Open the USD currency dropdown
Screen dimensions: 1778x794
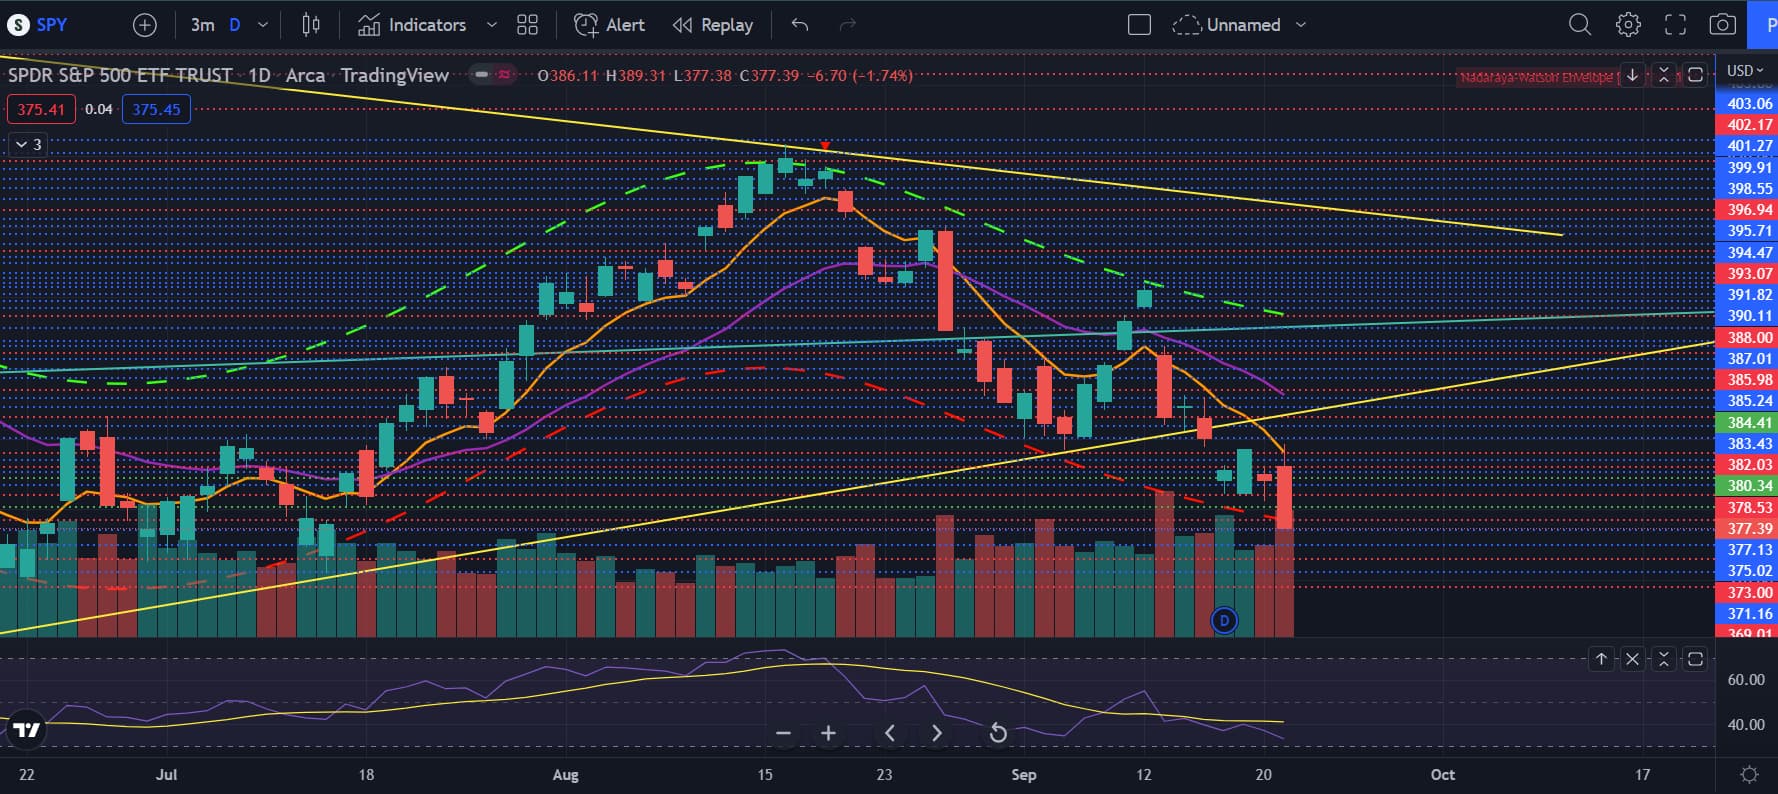(1745, 71)
